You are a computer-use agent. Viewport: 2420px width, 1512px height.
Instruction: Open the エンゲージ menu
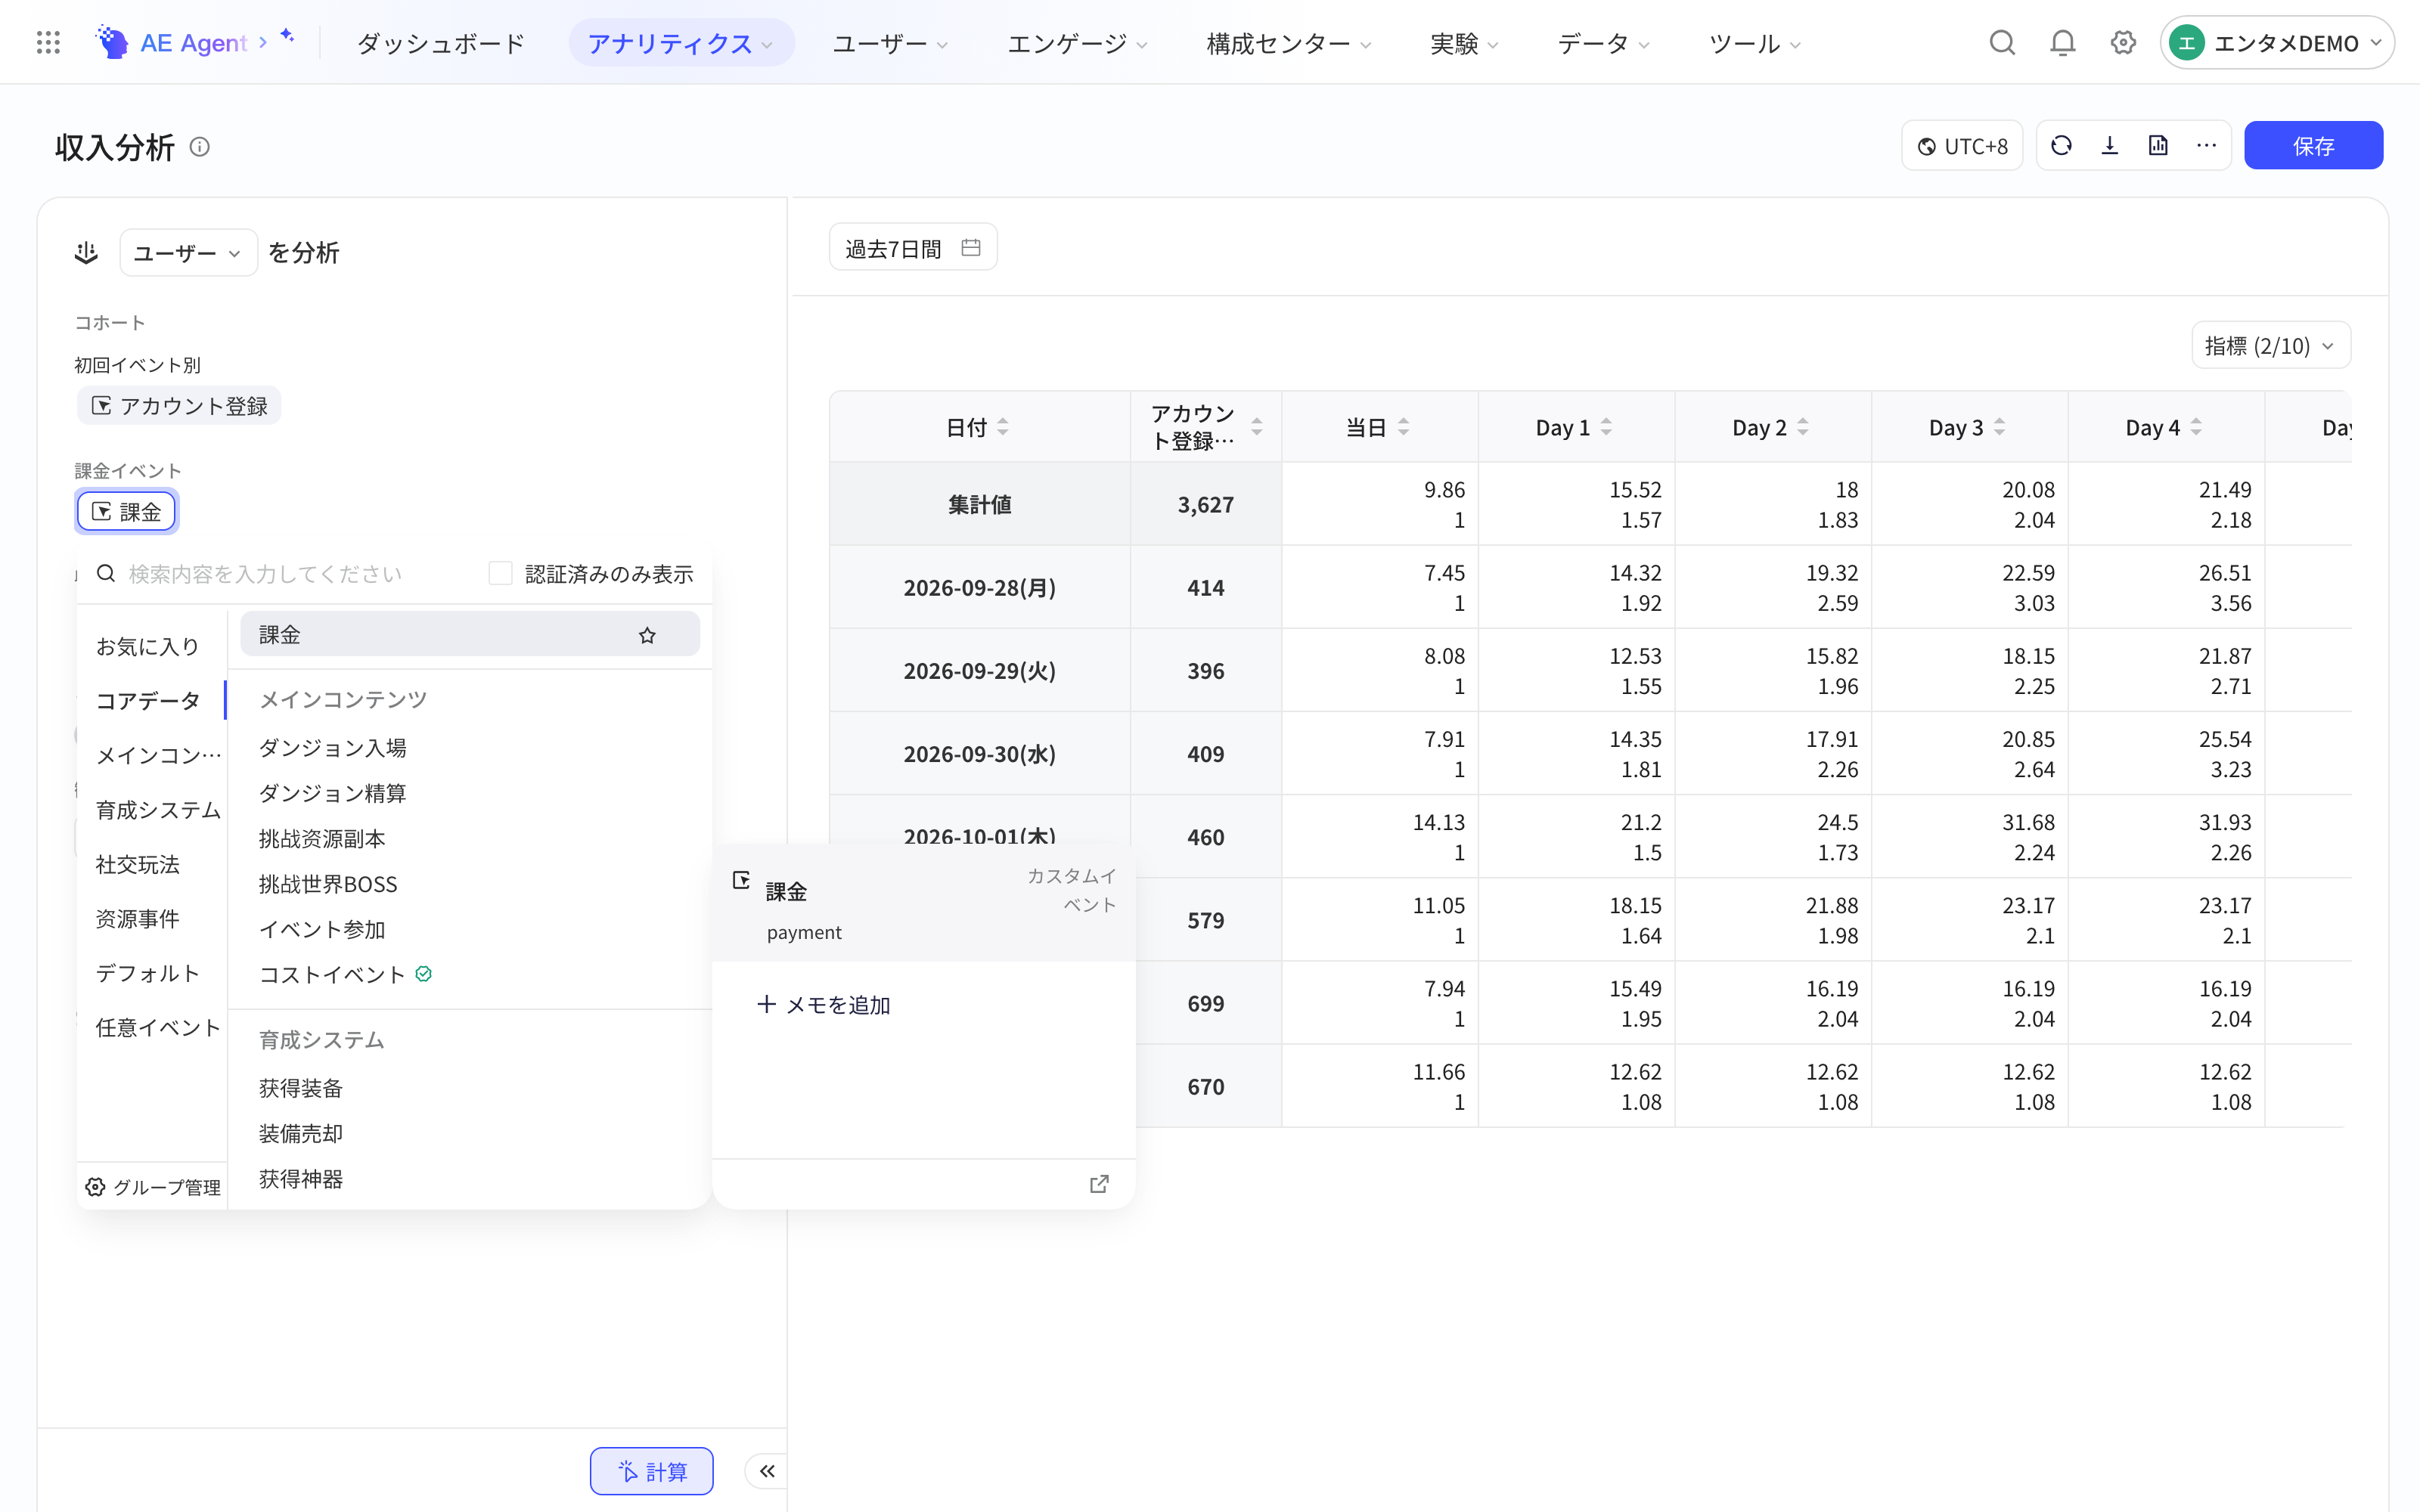tap(1076, 43)
